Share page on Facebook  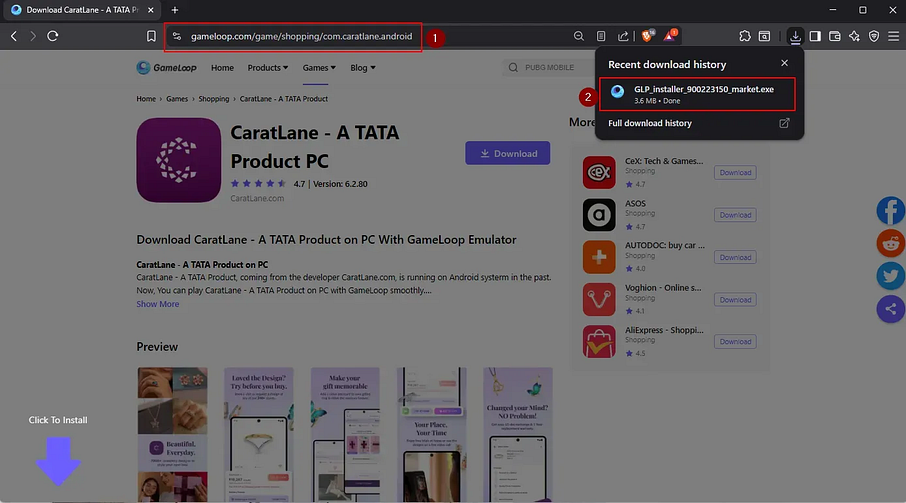point(890,211)
